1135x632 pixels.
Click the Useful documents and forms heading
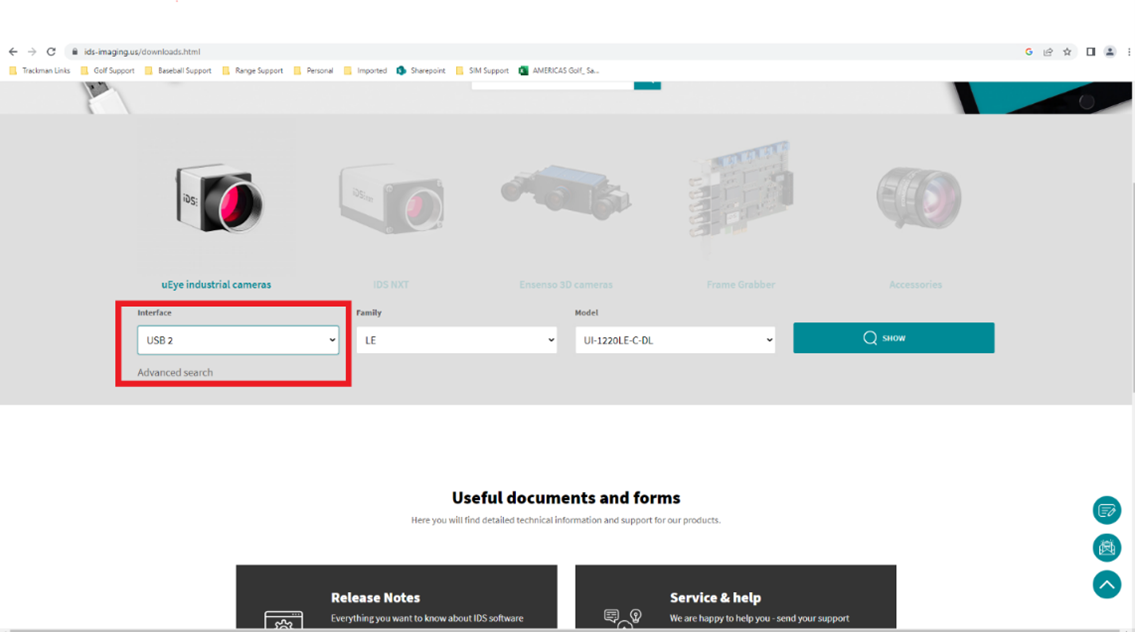pos(566,498)
